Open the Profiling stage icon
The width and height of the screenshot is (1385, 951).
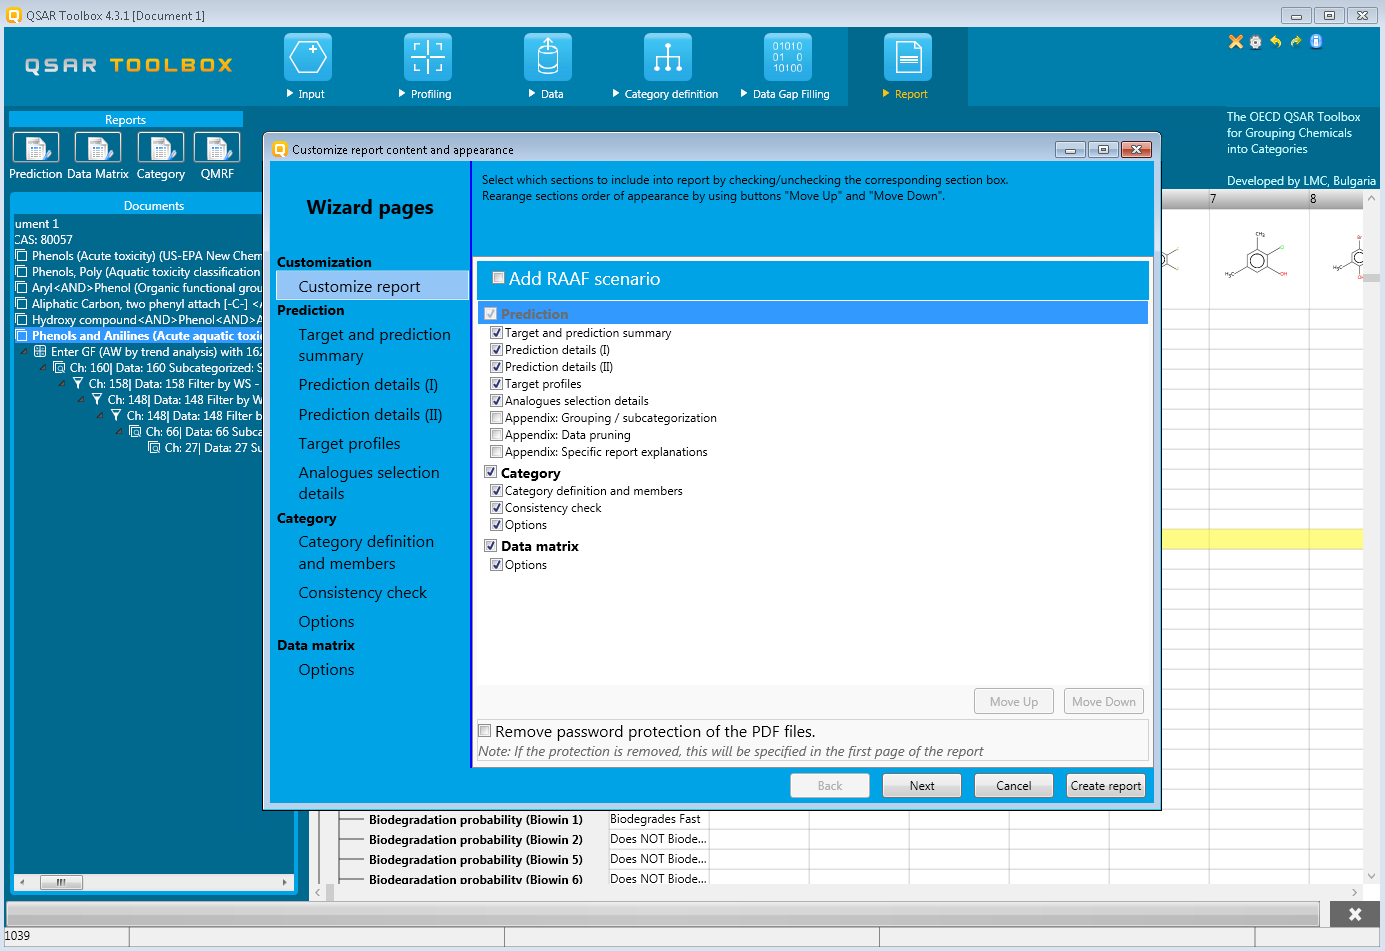tap(427, 58)
